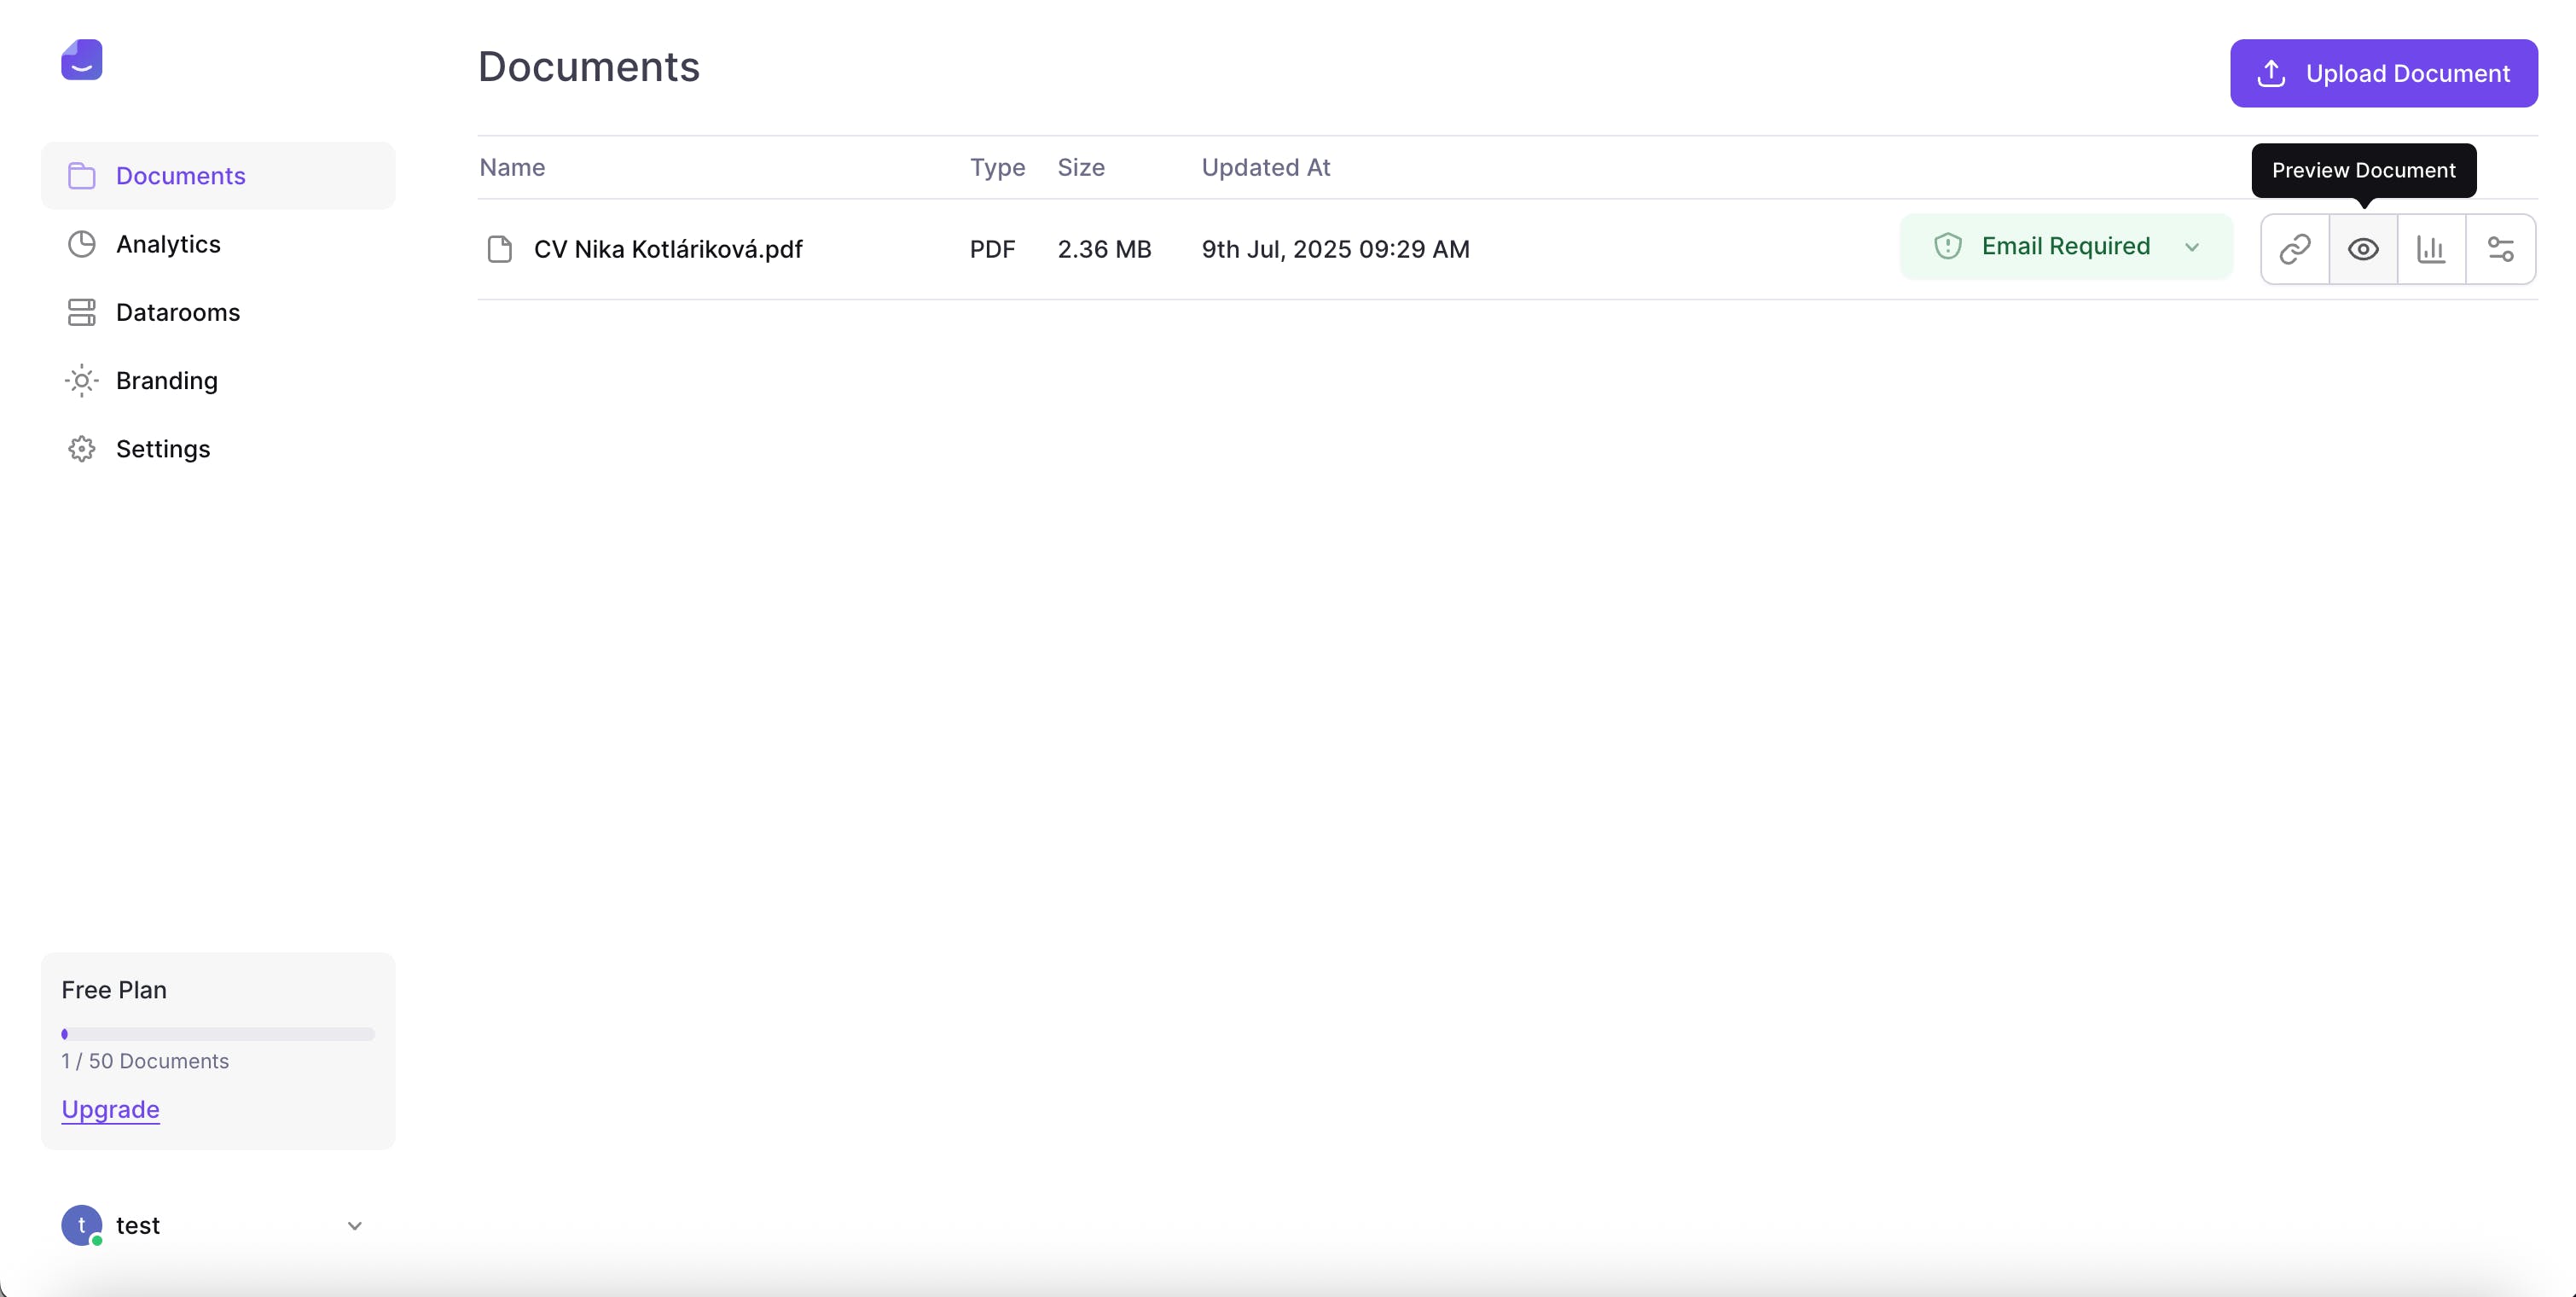Screen dimensions: 2576x1297
Task: Click the pie chart icon next to Analytics
Action: (x=82, y=244)
